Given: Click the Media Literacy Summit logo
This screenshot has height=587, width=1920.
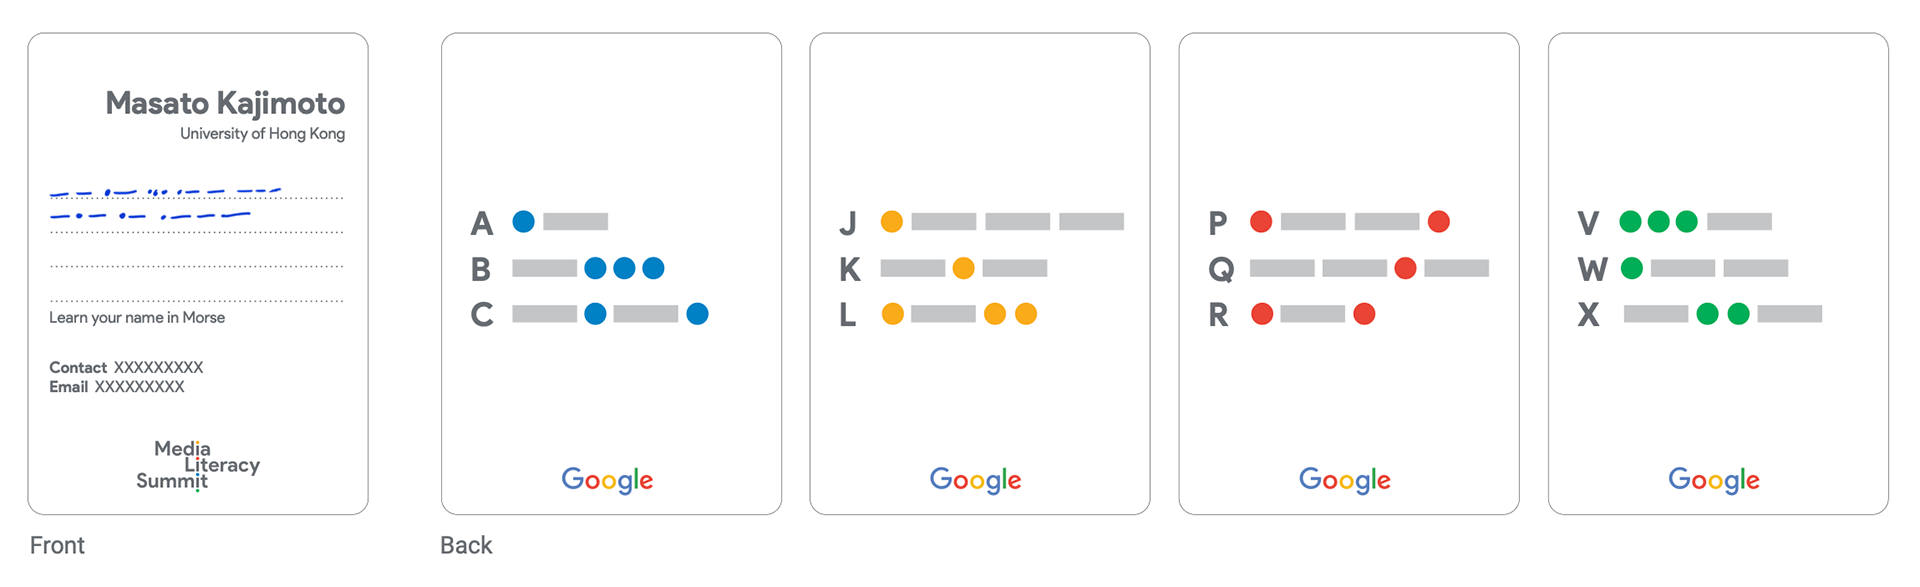Looking at the screenshot, I should (x=198, y=466).
